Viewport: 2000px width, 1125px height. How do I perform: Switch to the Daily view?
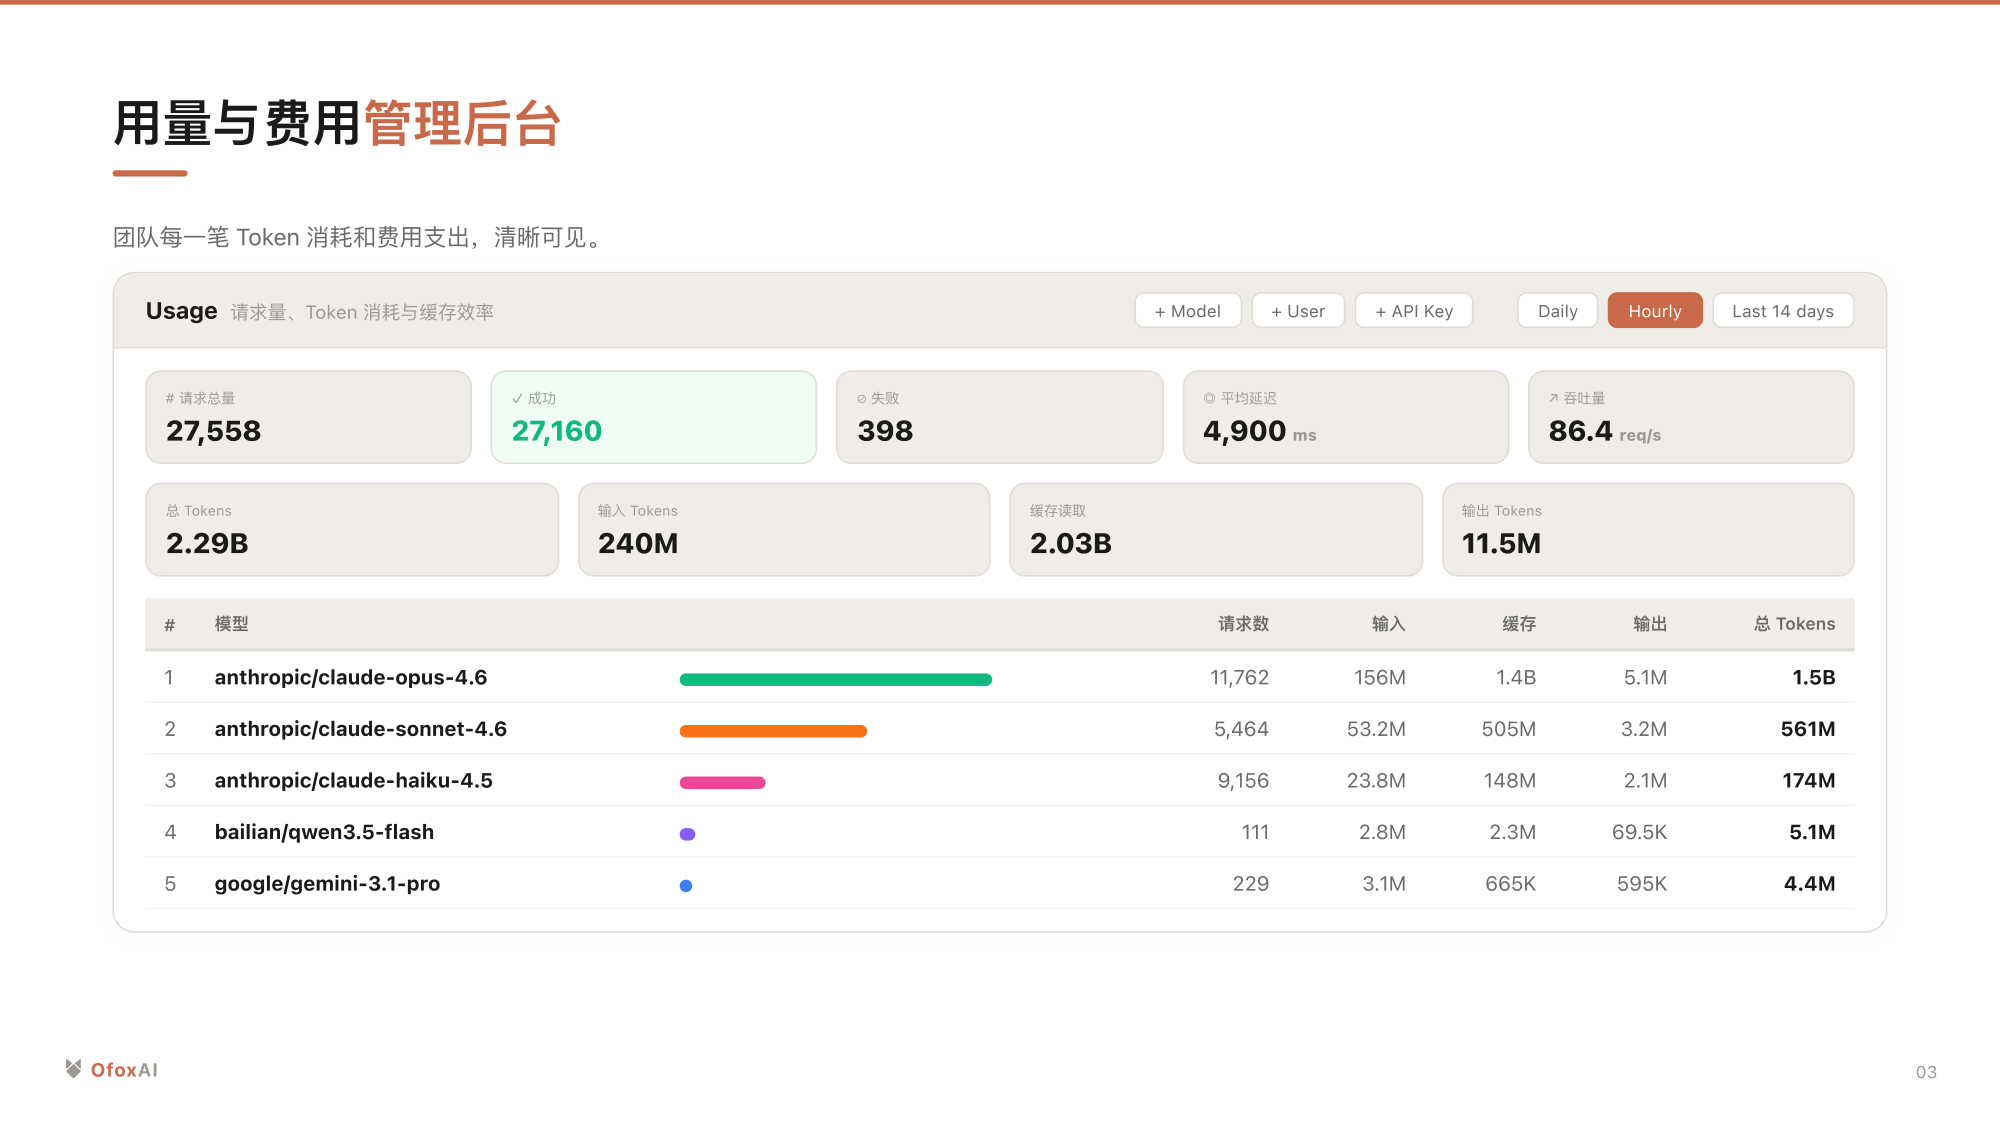point(1557,311)
